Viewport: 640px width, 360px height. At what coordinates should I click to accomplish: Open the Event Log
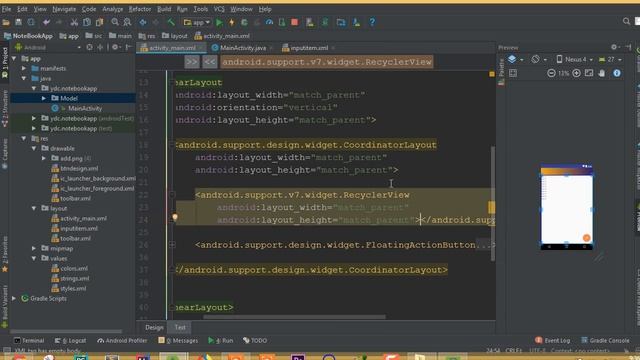click(x=552, y=340)
